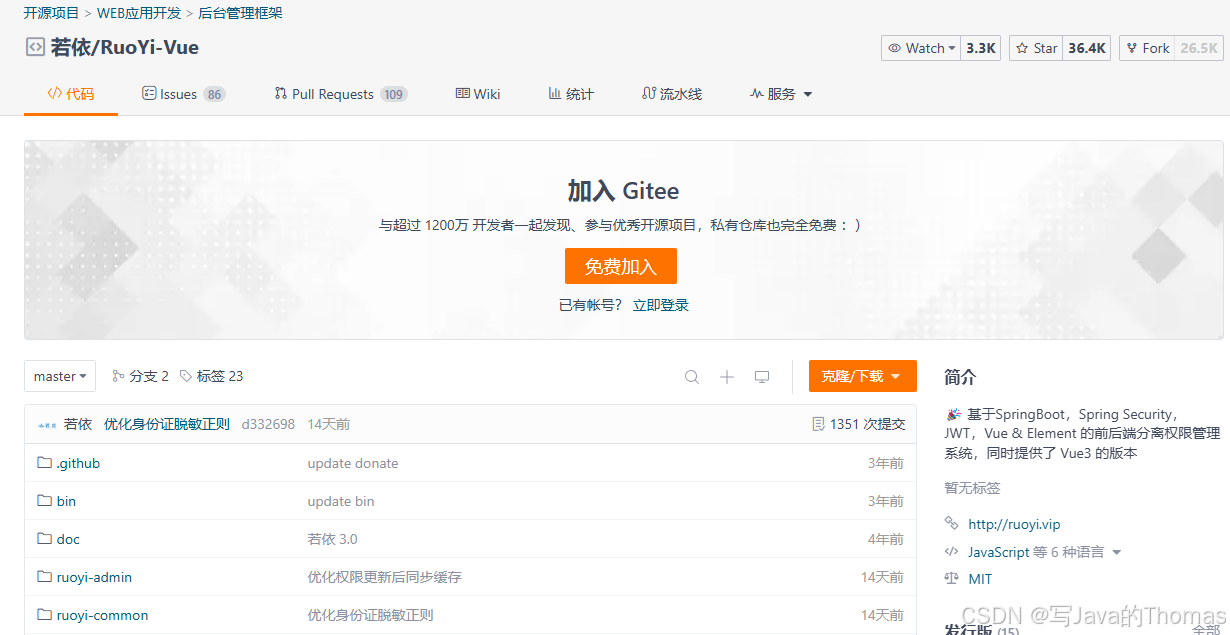Open commit hash d332698

pos(268,424)
